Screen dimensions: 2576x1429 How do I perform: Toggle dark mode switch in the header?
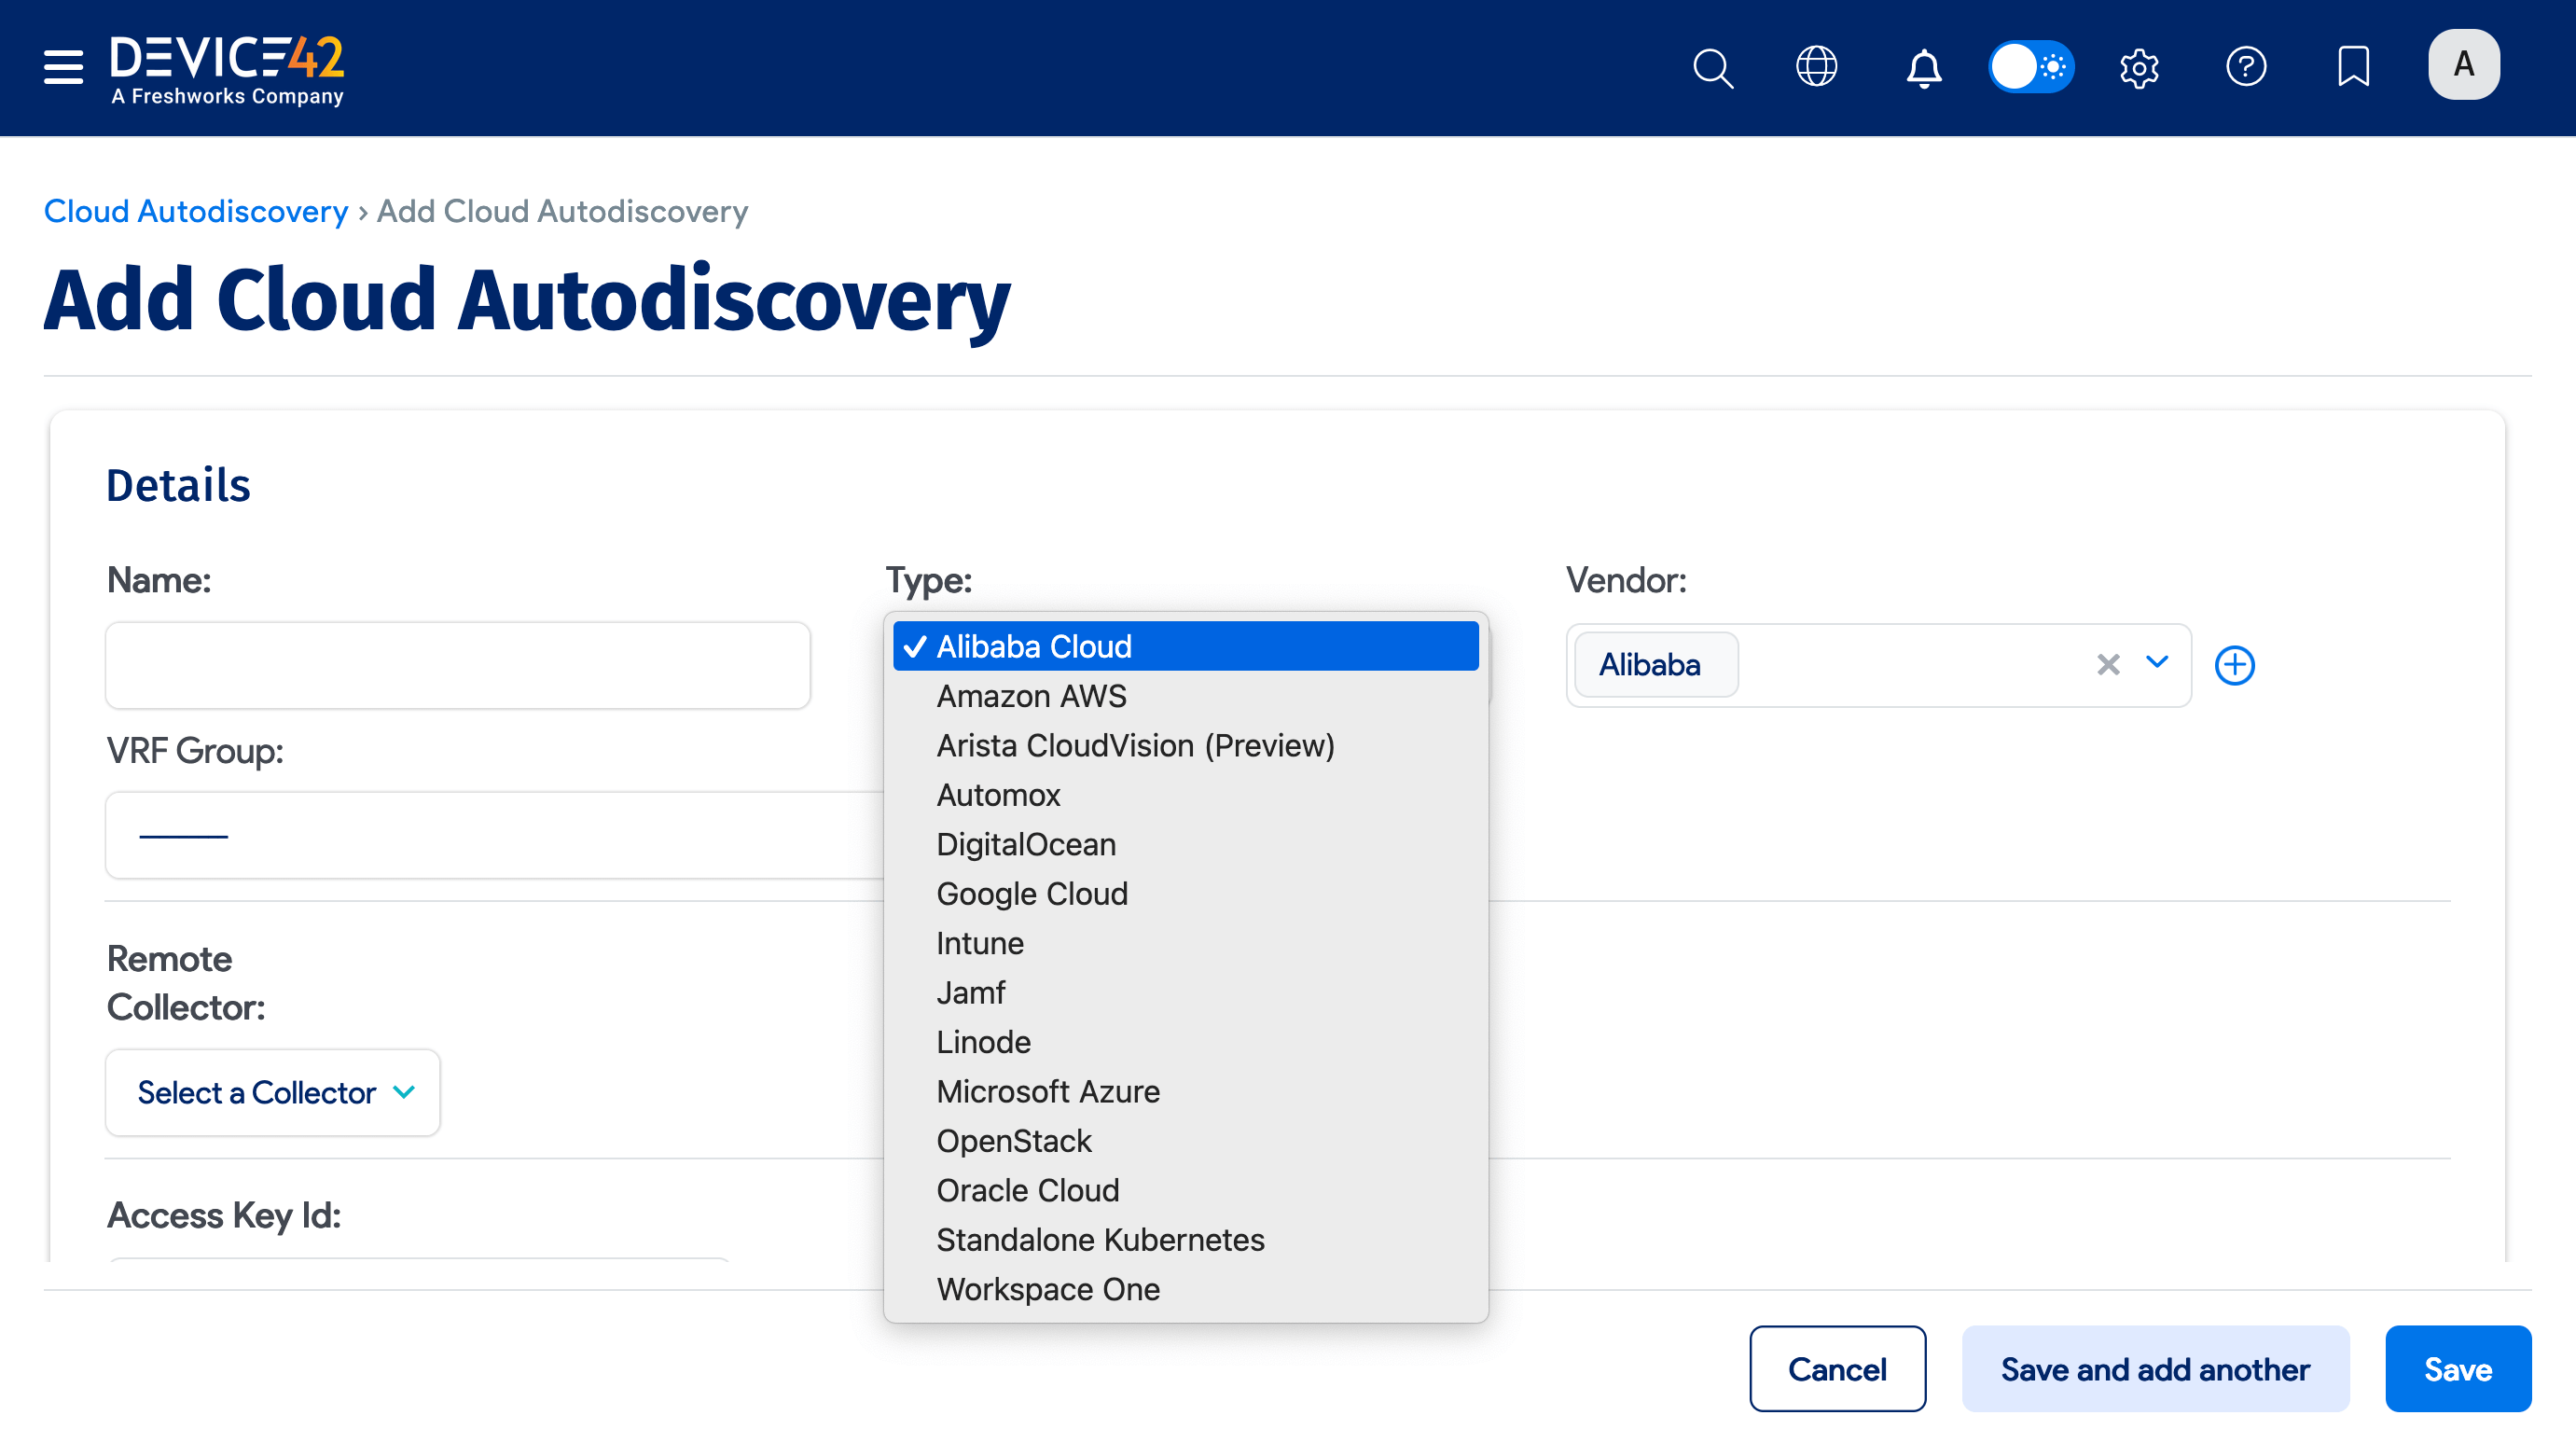2031,67
